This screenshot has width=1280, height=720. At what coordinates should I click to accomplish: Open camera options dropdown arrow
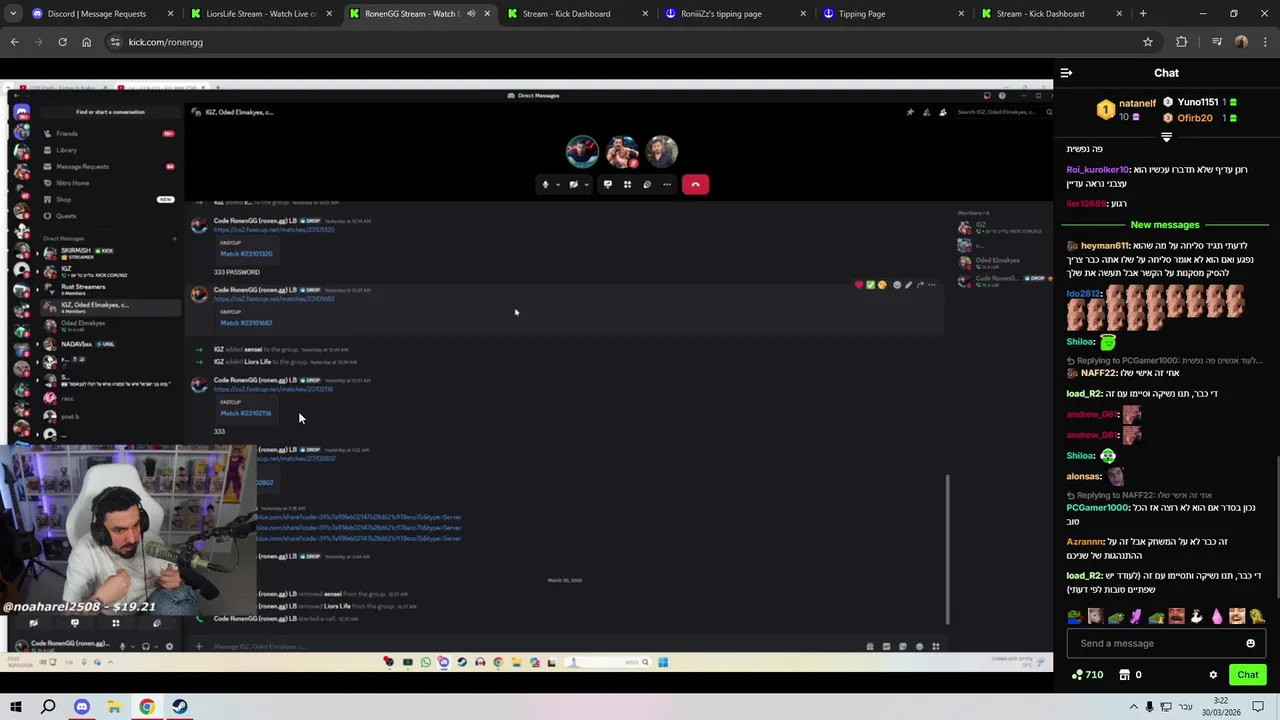click(x=586, y=184)
